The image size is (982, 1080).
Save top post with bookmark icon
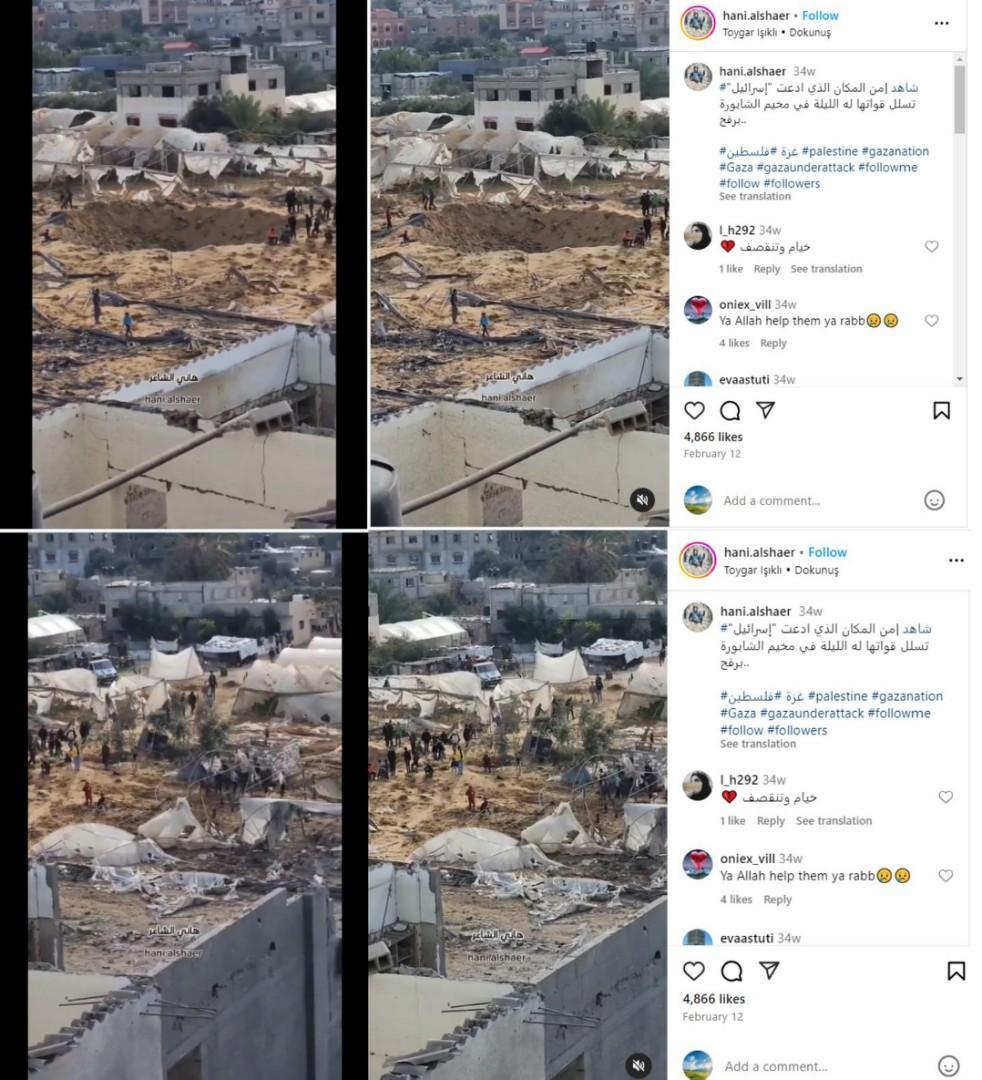coord(941,411)
